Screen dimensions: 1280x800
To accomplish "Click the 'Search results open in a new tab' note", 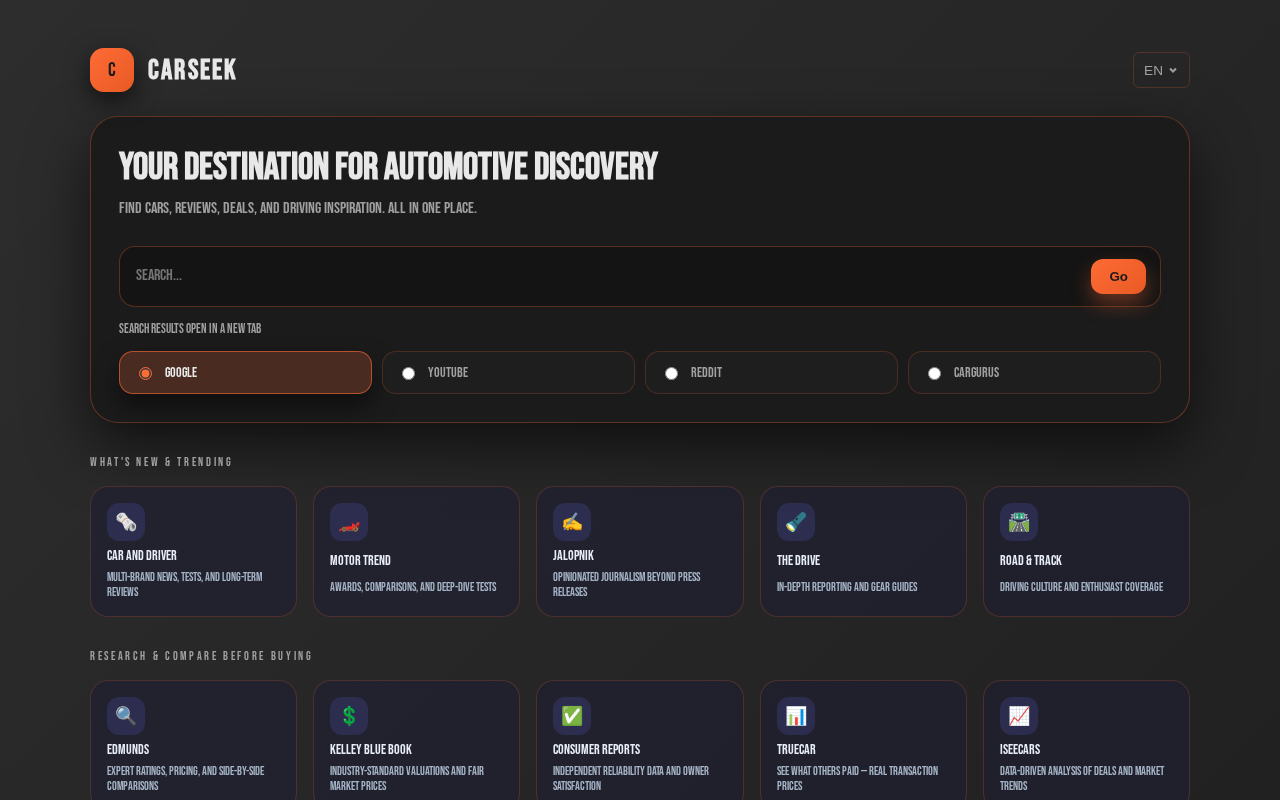I will click(190, 329).
